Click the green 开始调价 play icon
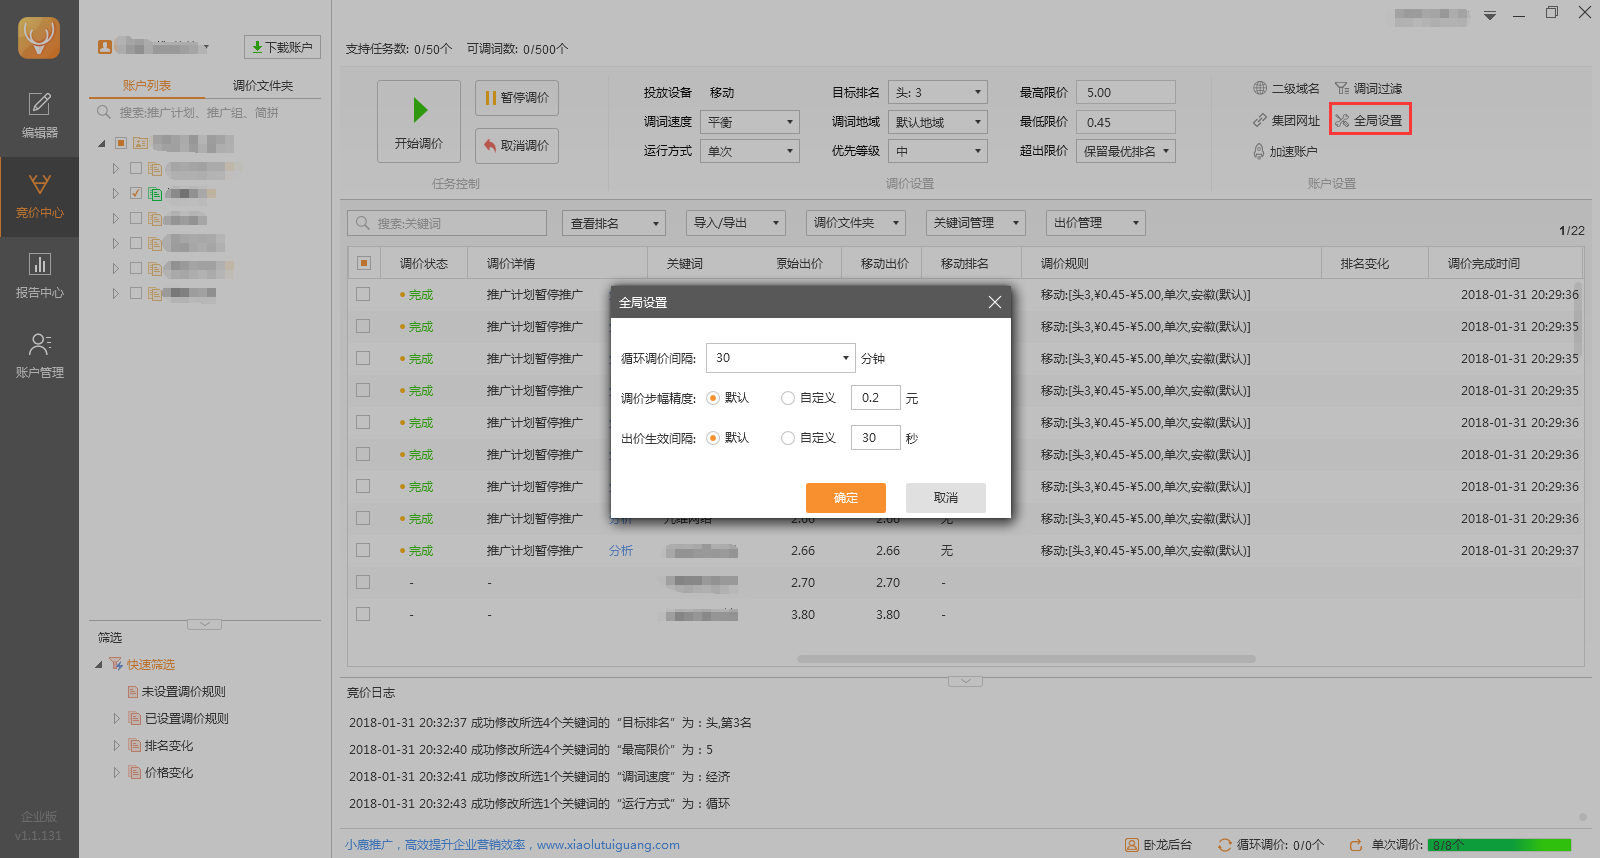Image resolution: width=1600 pixels, height=858 pixels. pos(420,109)
